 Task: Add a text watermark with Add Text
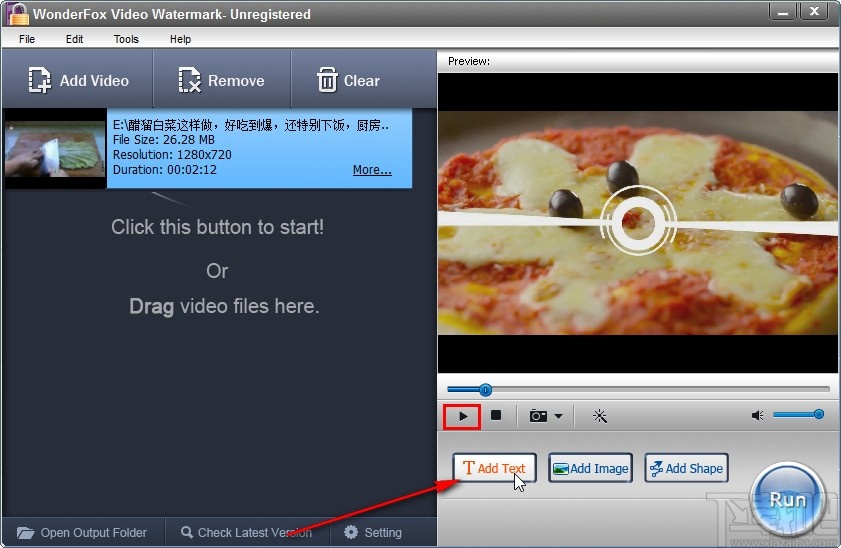point(494,468)
